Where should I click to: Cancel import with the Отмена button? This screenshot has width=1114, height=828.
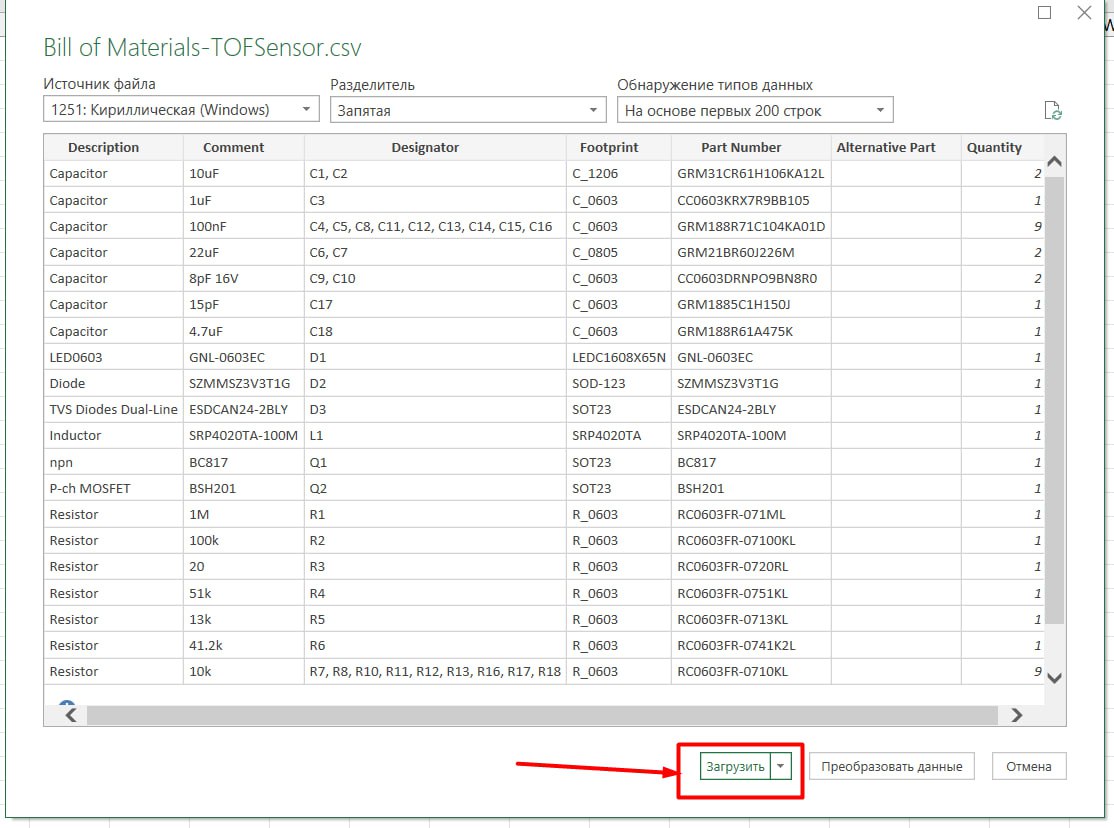tap(1029, 767)
